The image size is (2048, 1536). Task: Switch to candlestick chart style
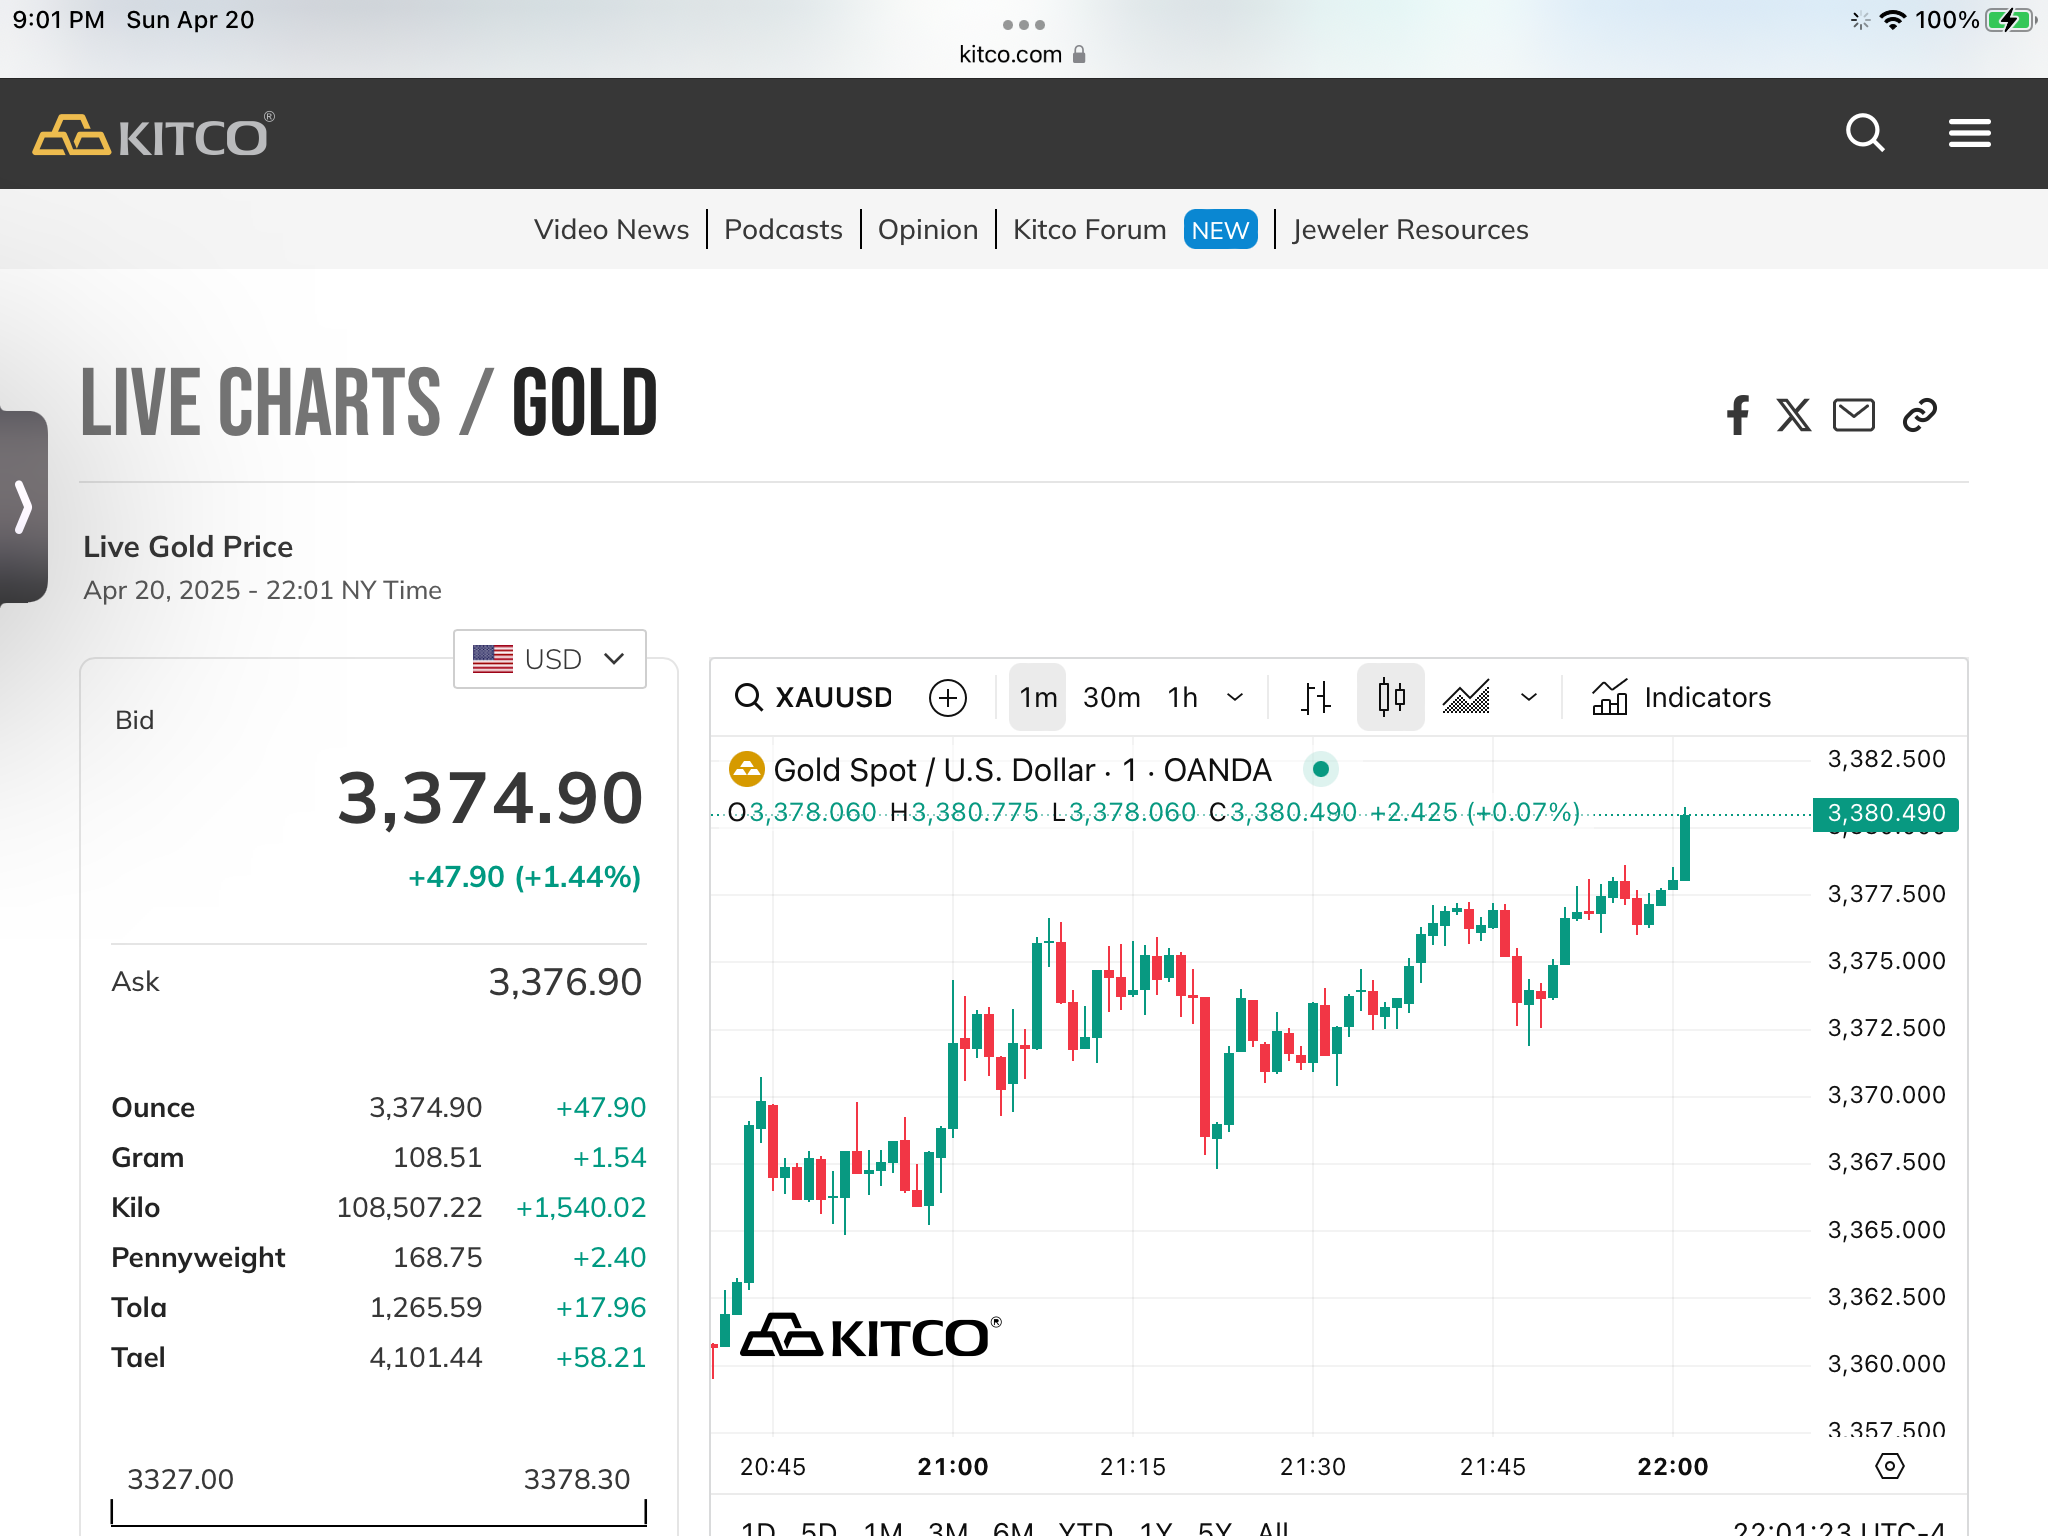coord(1391,697)
